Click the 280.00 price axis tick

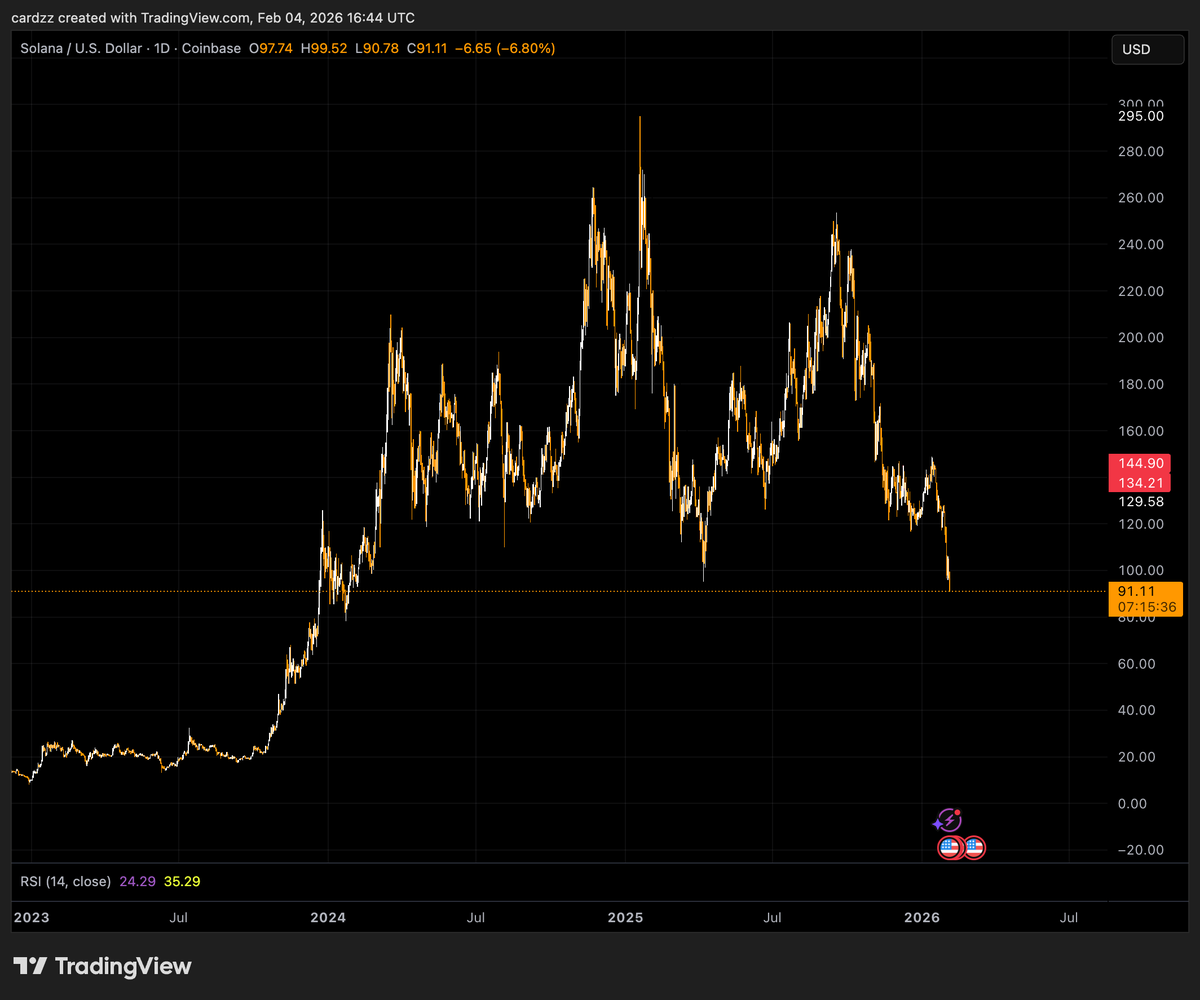[1141, 151]
